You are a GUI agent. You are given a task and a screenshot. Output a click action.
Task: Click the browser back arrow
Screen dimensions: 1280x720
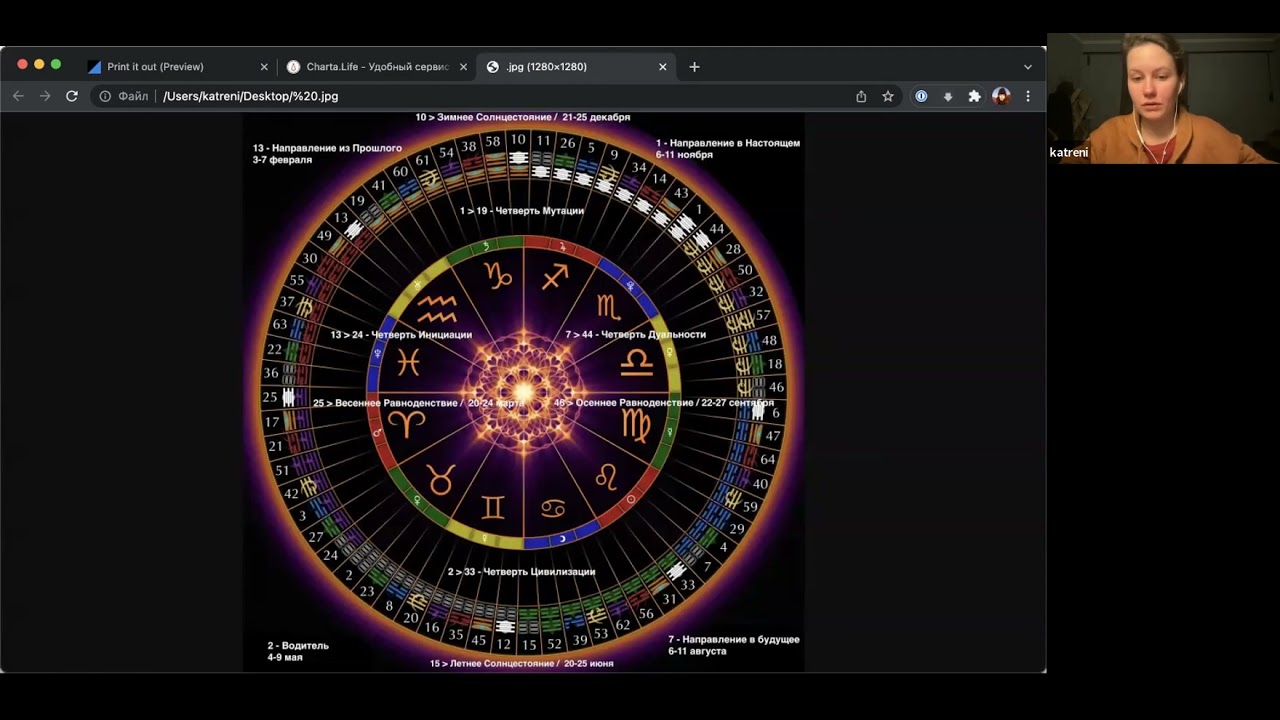pyautogui.click(x=18, y=96)
